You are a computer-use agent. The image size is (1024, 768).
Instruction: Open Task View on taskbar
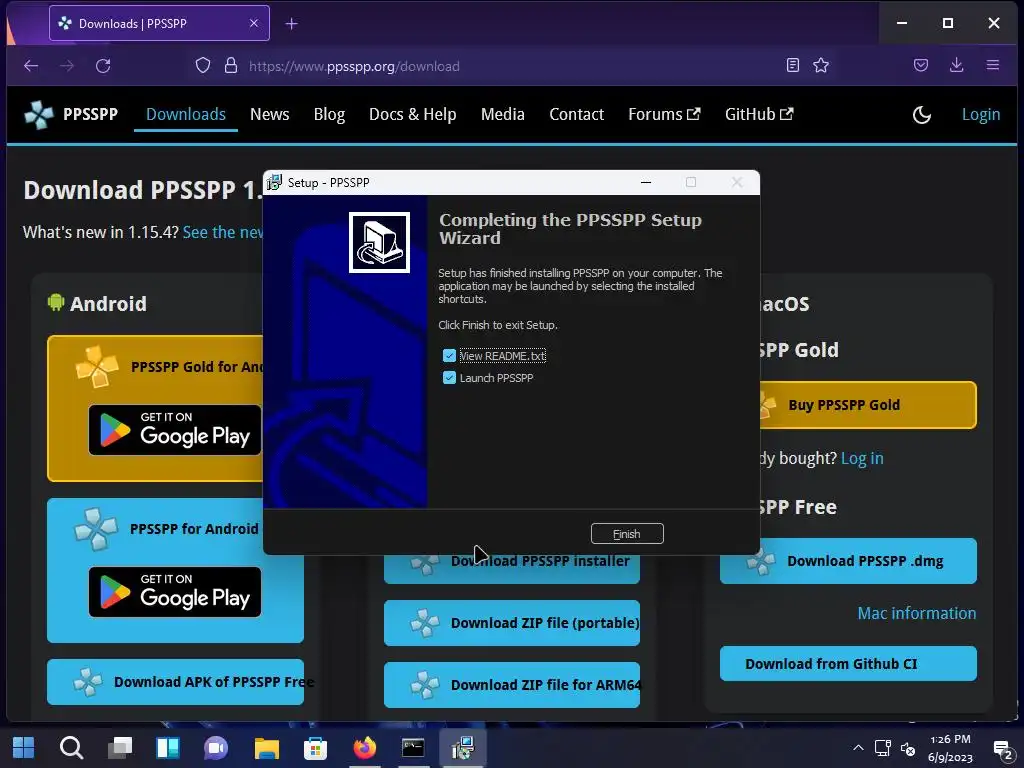coord(120,748)
